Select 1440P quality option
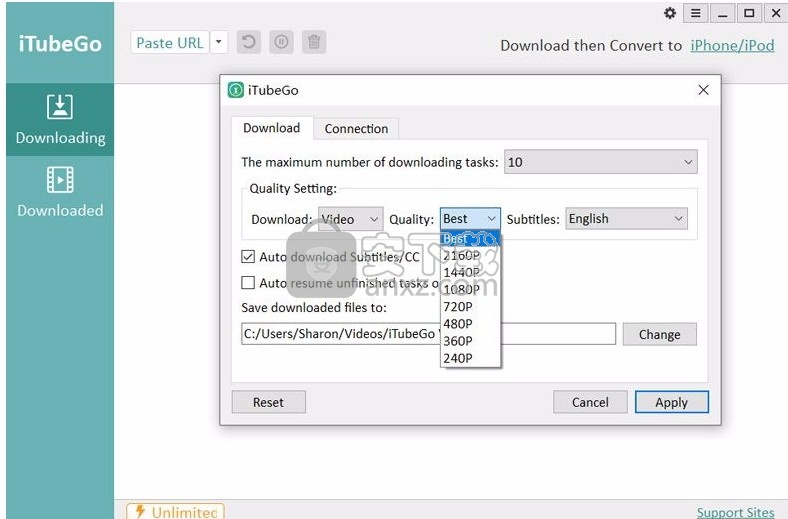This screenshot has height=519, width=788. [470, 272]
